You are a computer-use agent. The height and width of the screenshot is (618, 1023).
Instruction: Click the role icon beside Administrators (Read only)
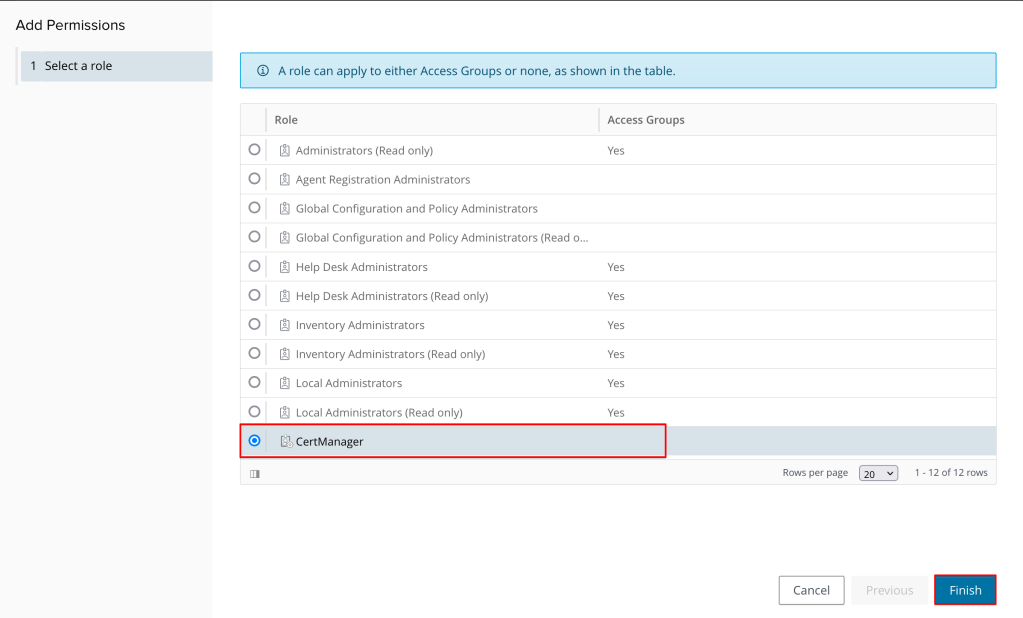click(285, 150)
